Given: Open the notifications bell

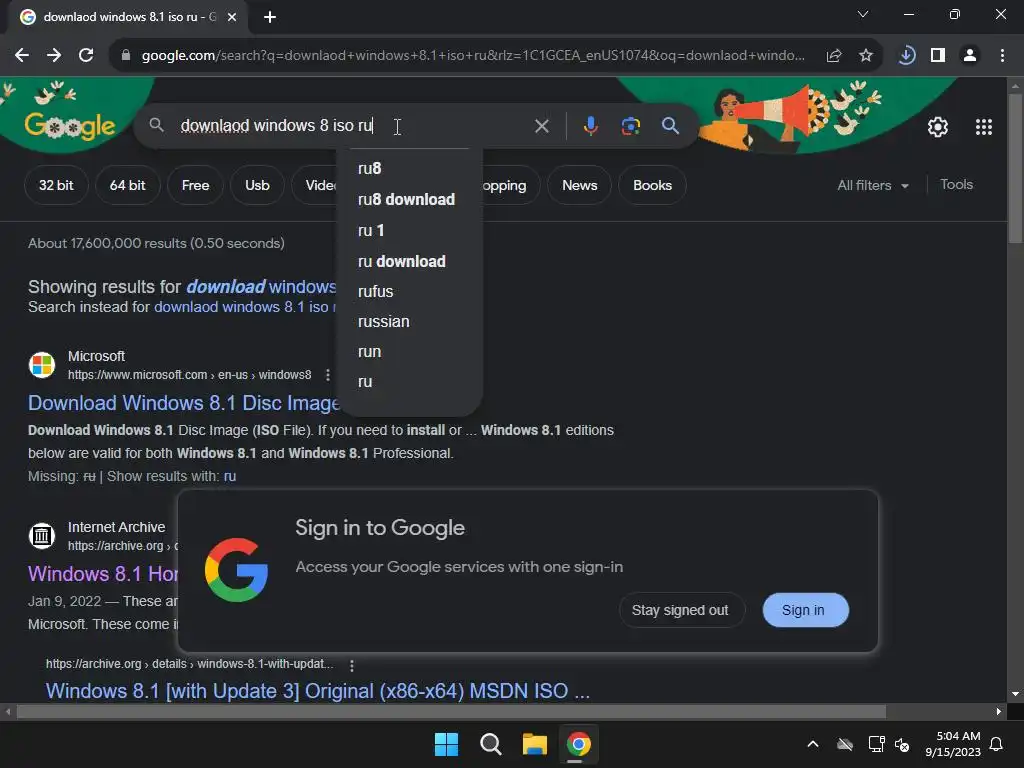Looking at the screenshot, I should pyautogui.click(x=997, y=744).
